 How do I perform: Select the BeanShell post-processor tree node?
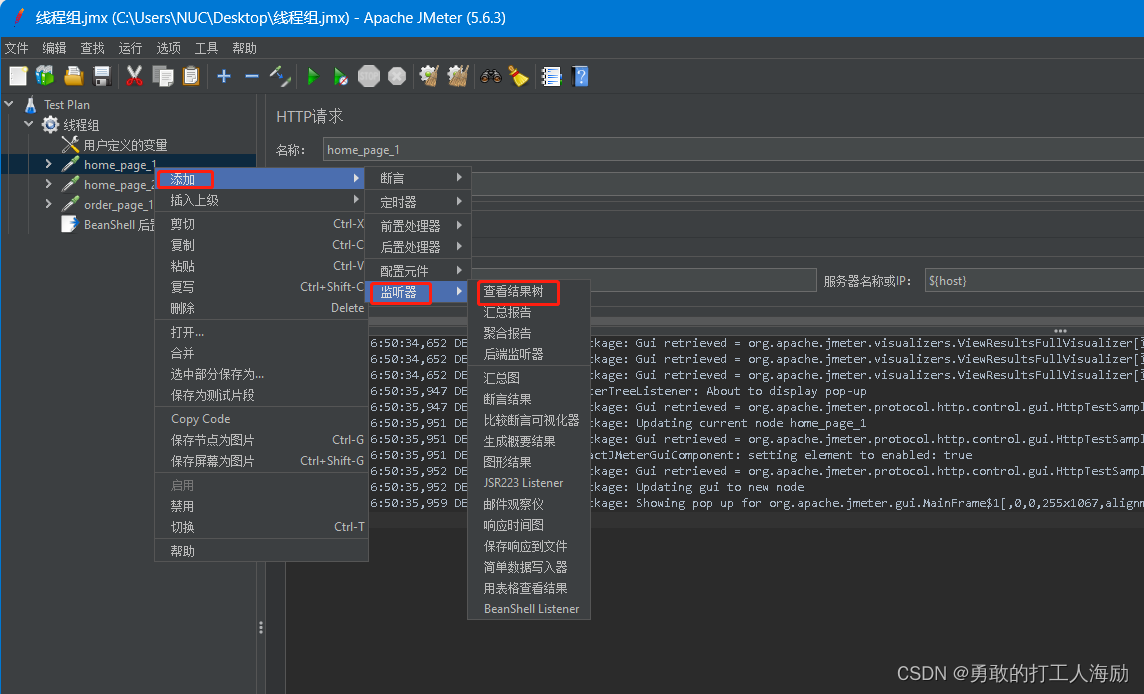118,224
